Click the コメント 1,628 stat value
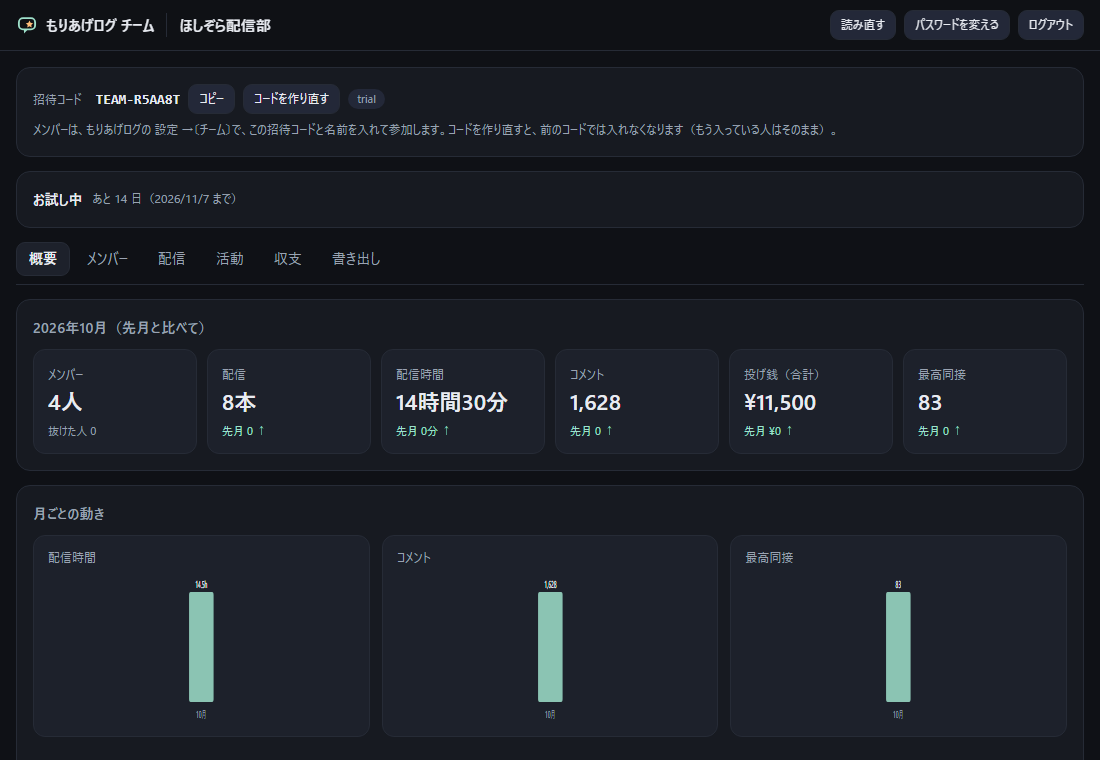Viewport: 1100px width, 760px height. [596, 403]
